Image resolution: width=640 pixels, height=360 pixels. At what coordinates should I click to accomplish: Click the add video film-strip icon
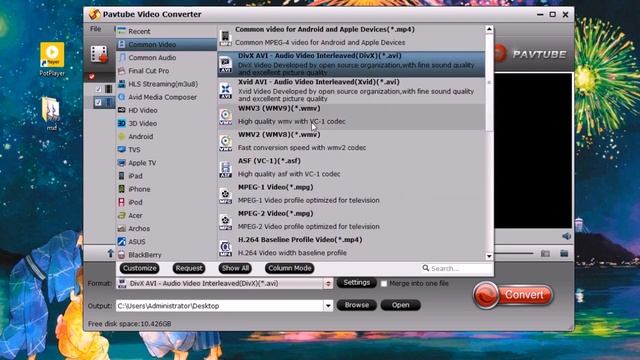click(x=99, y=55)
